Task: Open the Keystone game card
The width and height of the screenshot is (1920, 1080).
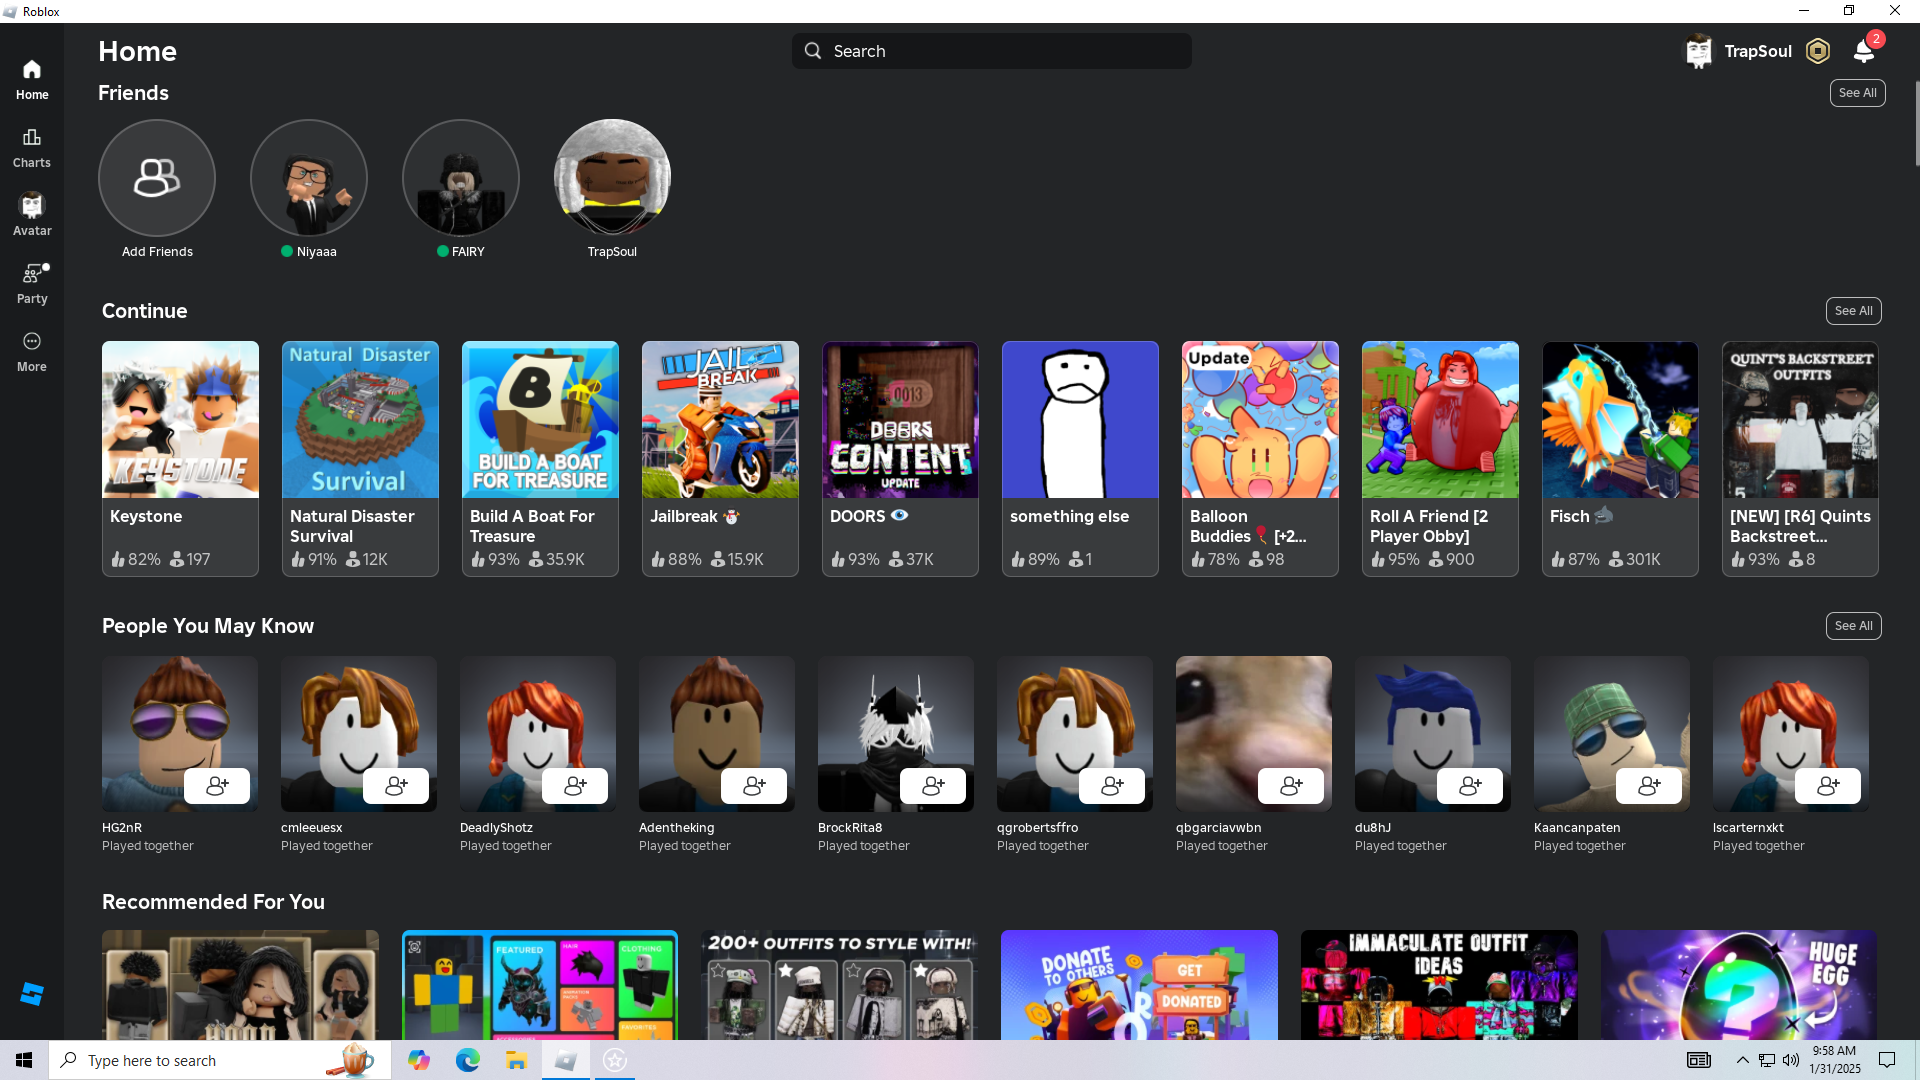Action: tap(180, 459)
